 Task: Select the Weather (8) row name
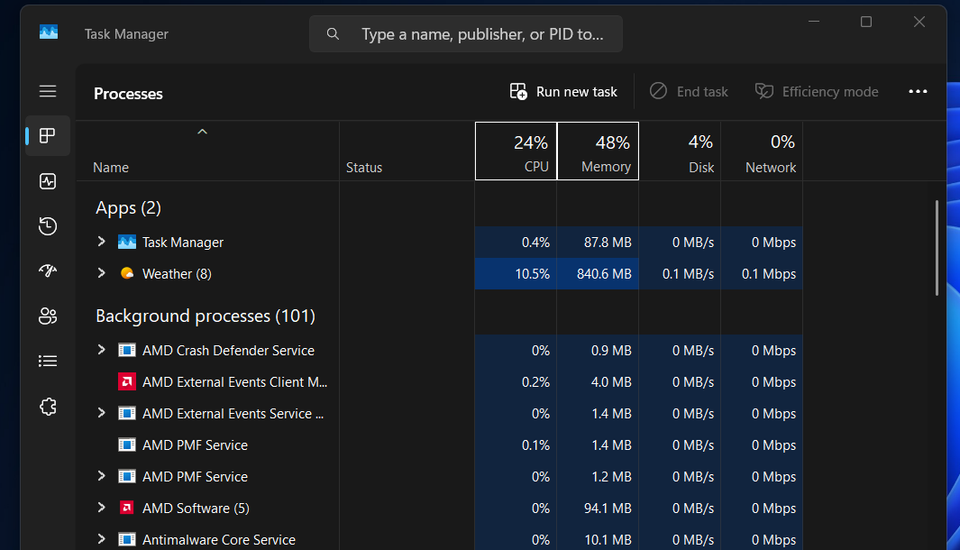tap(177, 274)
